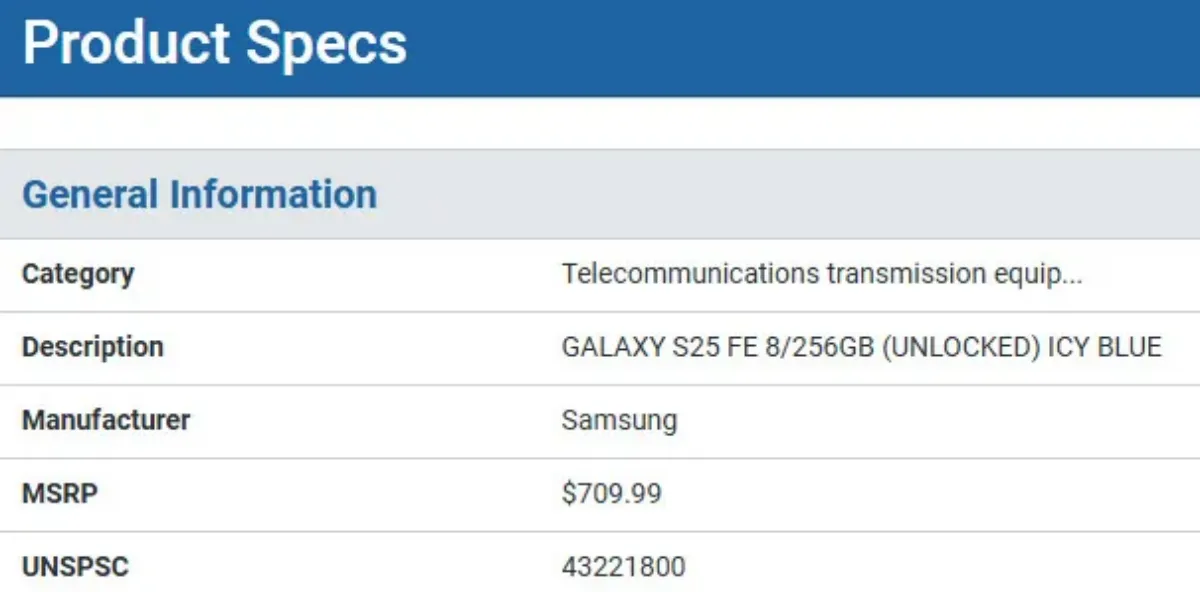1200x592 pixels.
Task: Select the UNSPSC row label
Action: click(75, 568)
